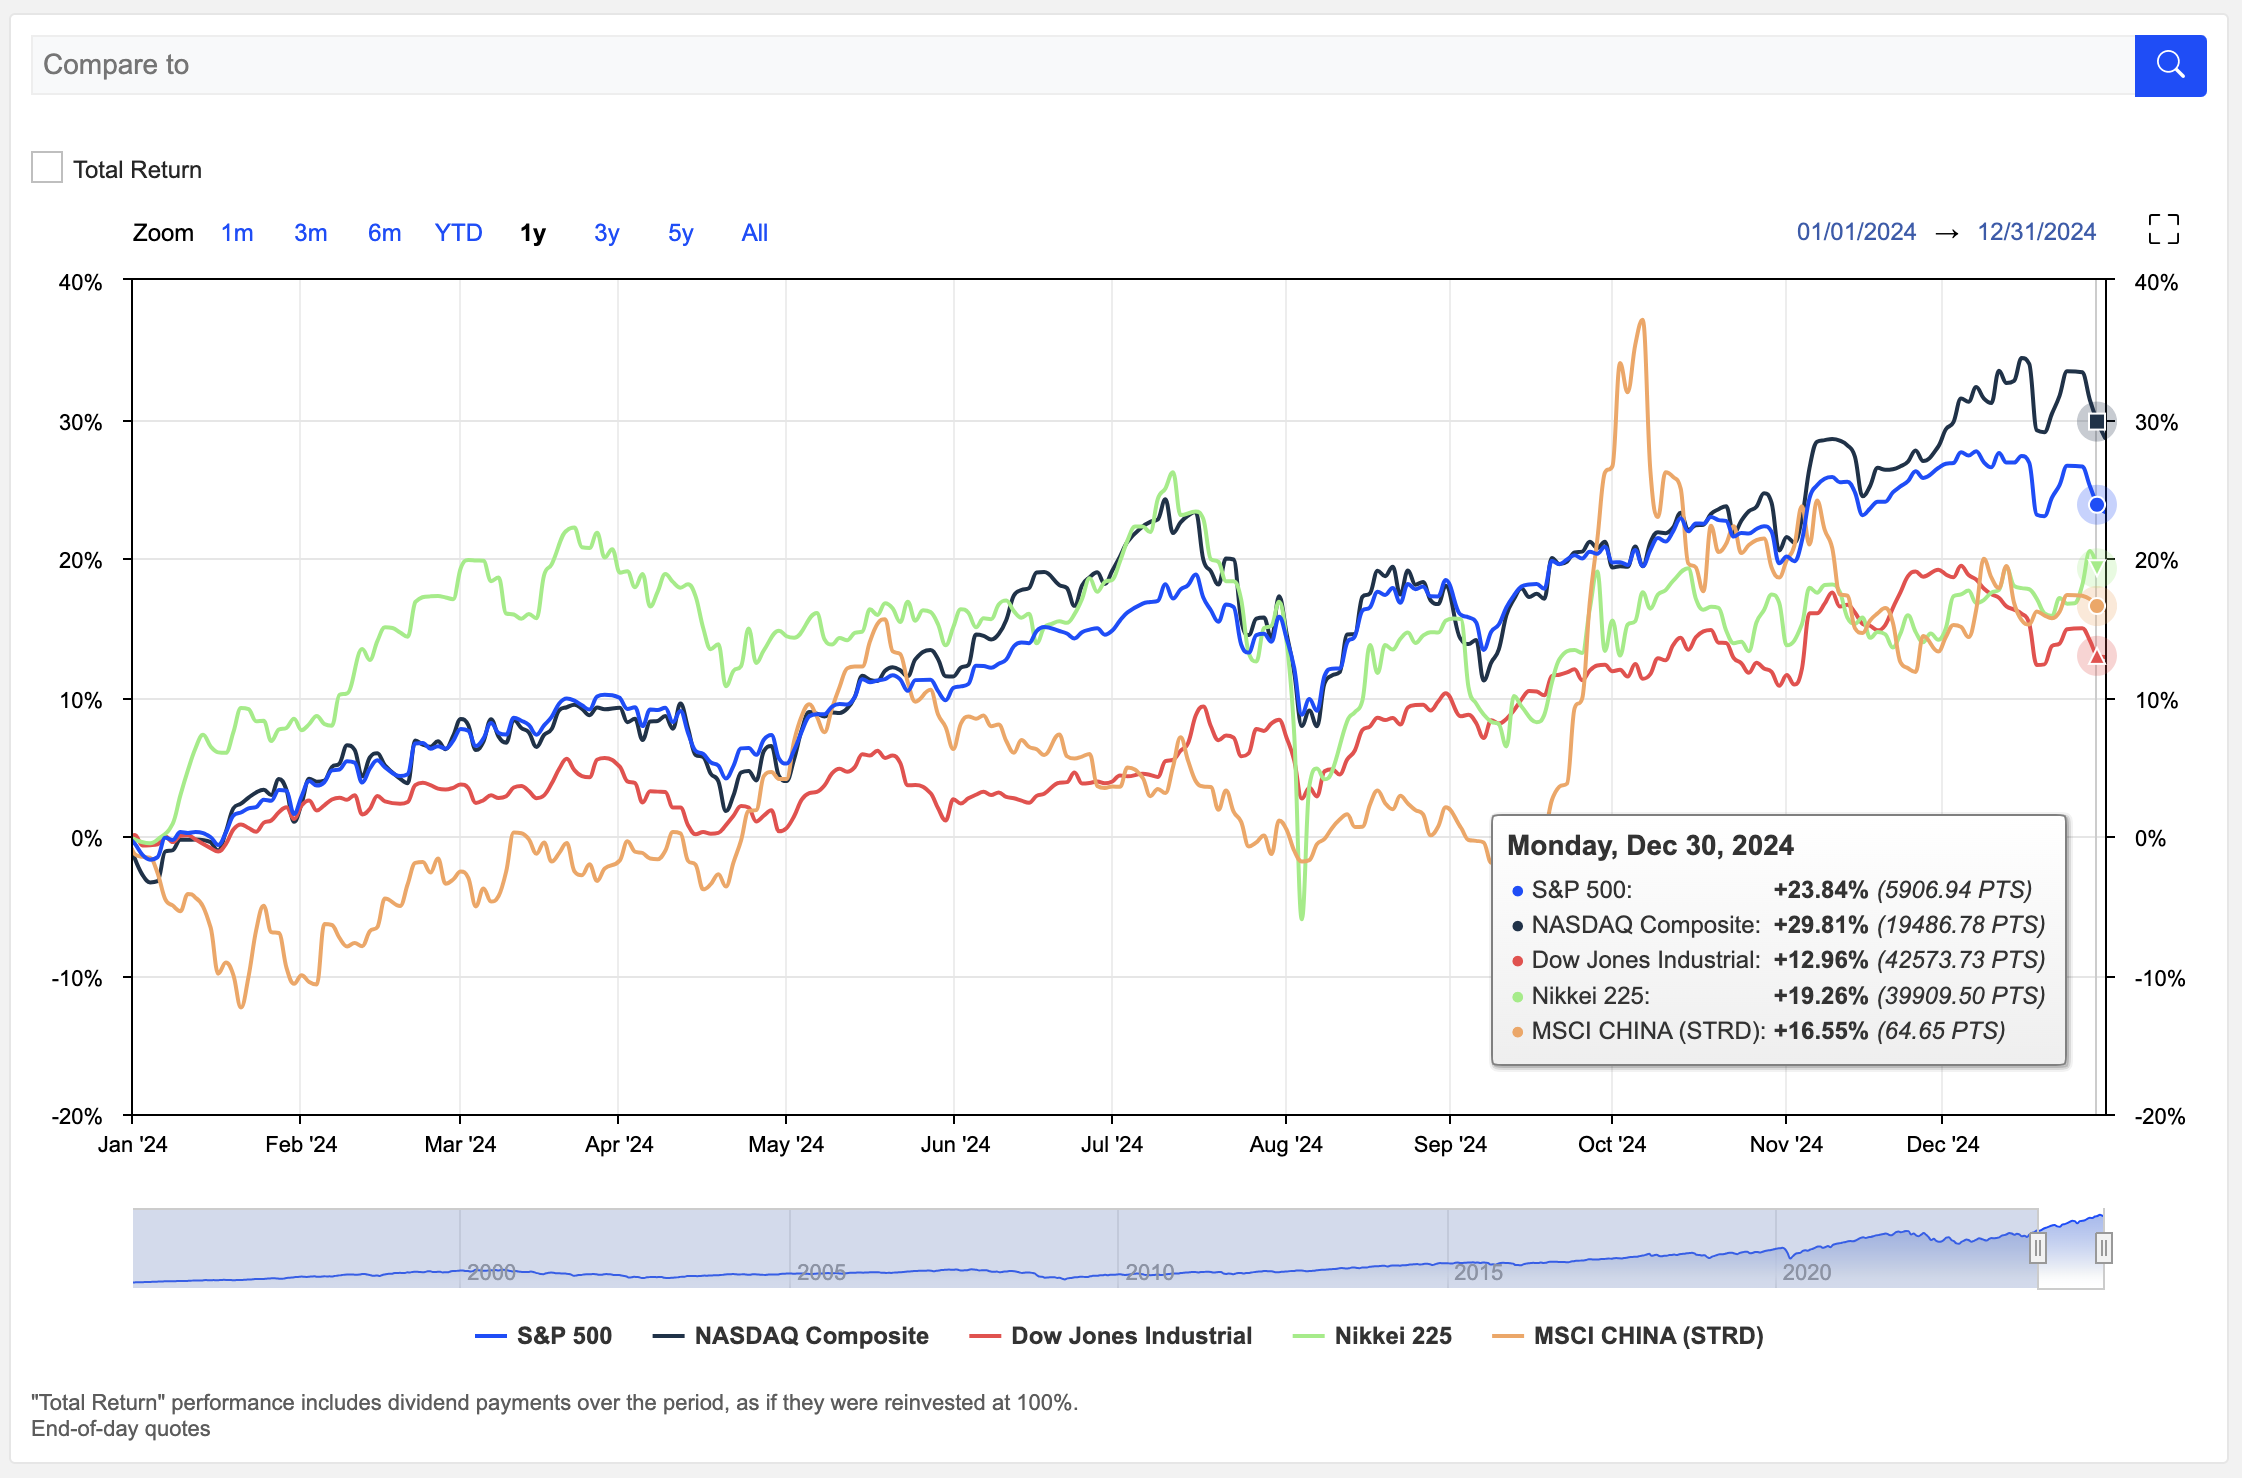
Task: Click the MSCI China orange circle end marker
Action: point(2097,606)
